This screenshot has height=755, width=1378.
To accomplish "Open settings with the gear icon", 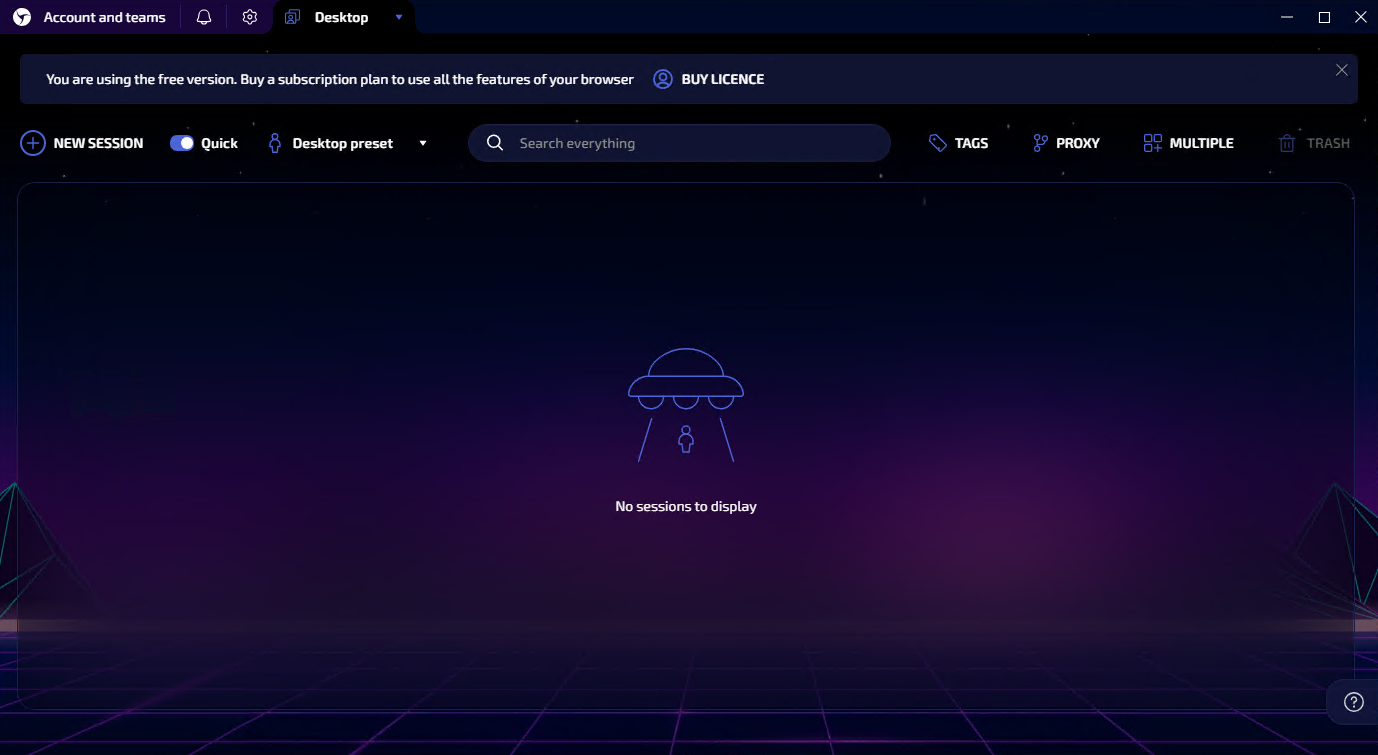I will click(x=250, y=17).
